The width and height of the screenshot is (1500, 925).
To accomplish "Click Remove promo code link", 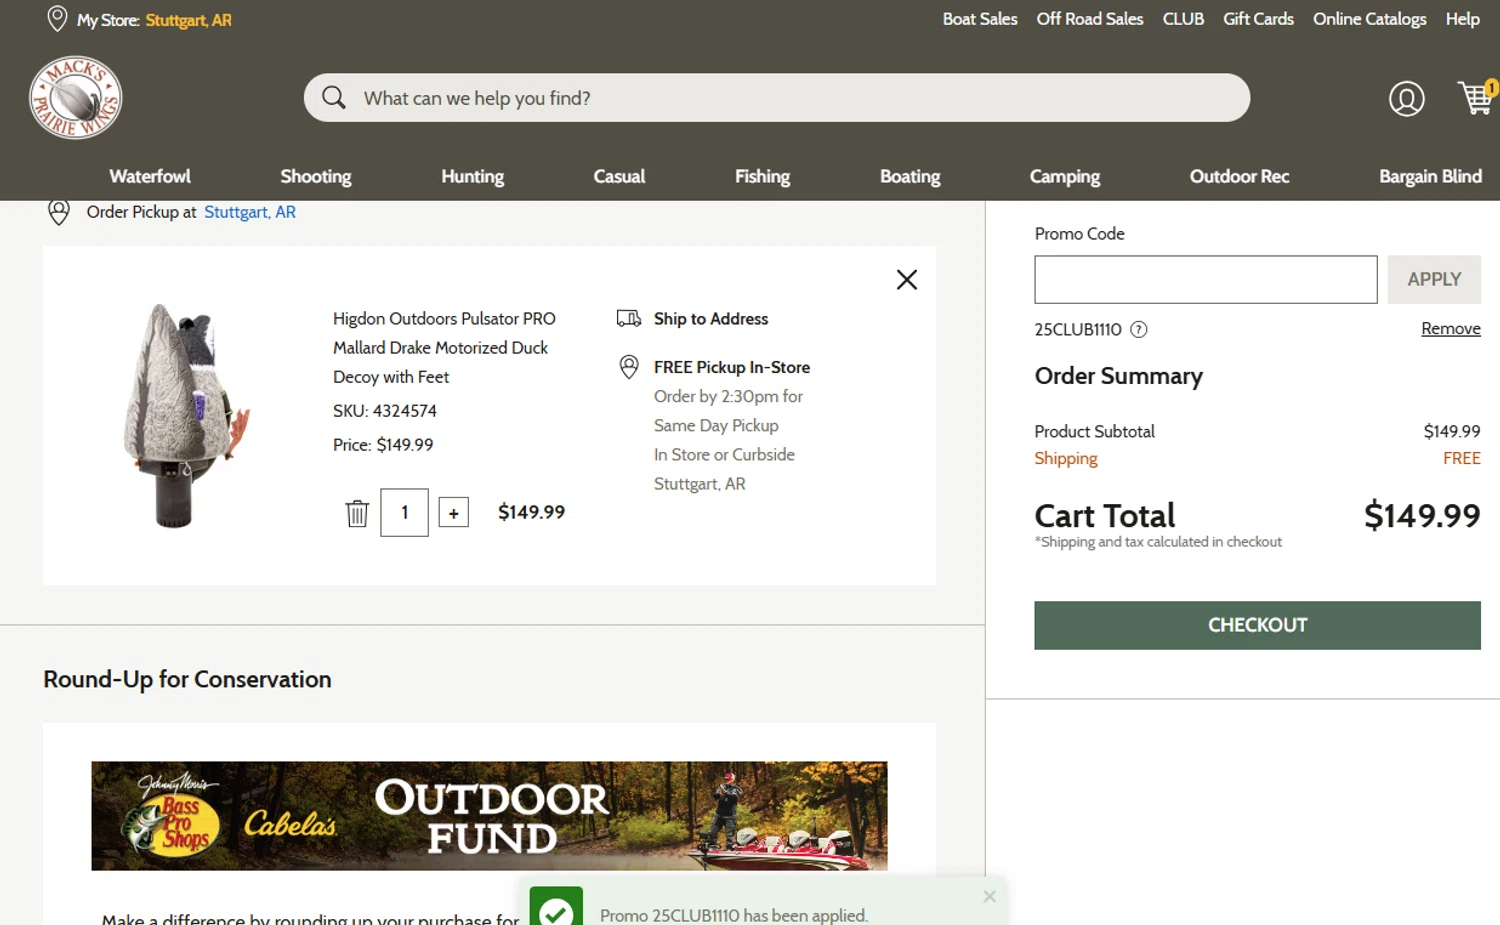I will click(x=1451, y=328).
